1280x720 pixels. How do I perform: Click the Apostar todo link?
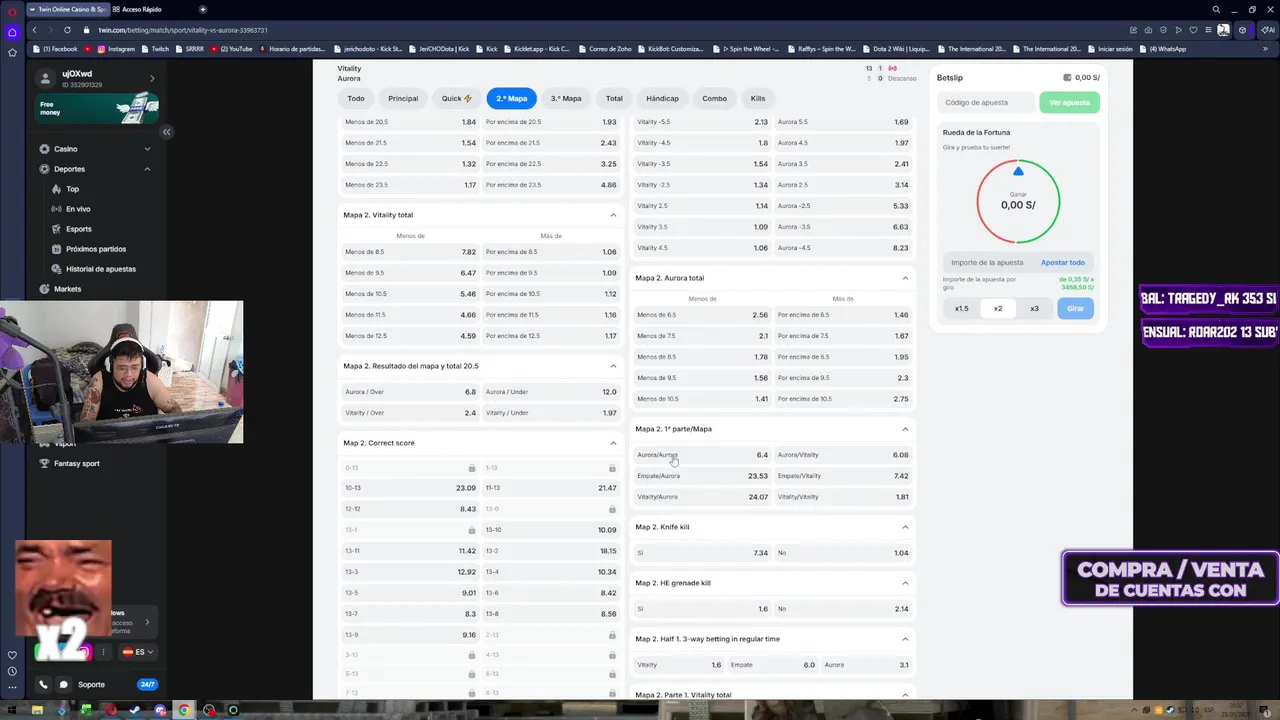tap(1063, 262)
